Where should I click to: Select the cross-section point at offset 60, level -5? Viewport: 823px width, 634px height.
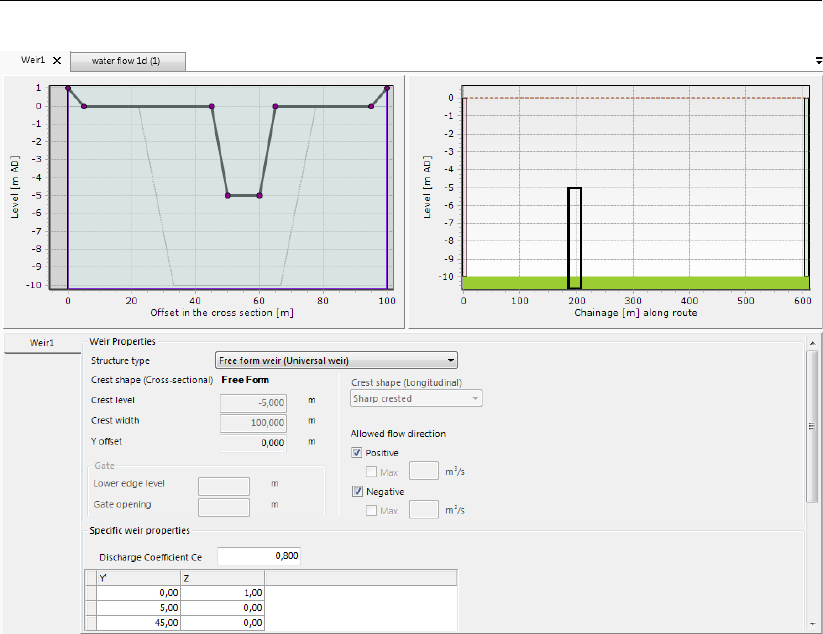coord(259,196)
